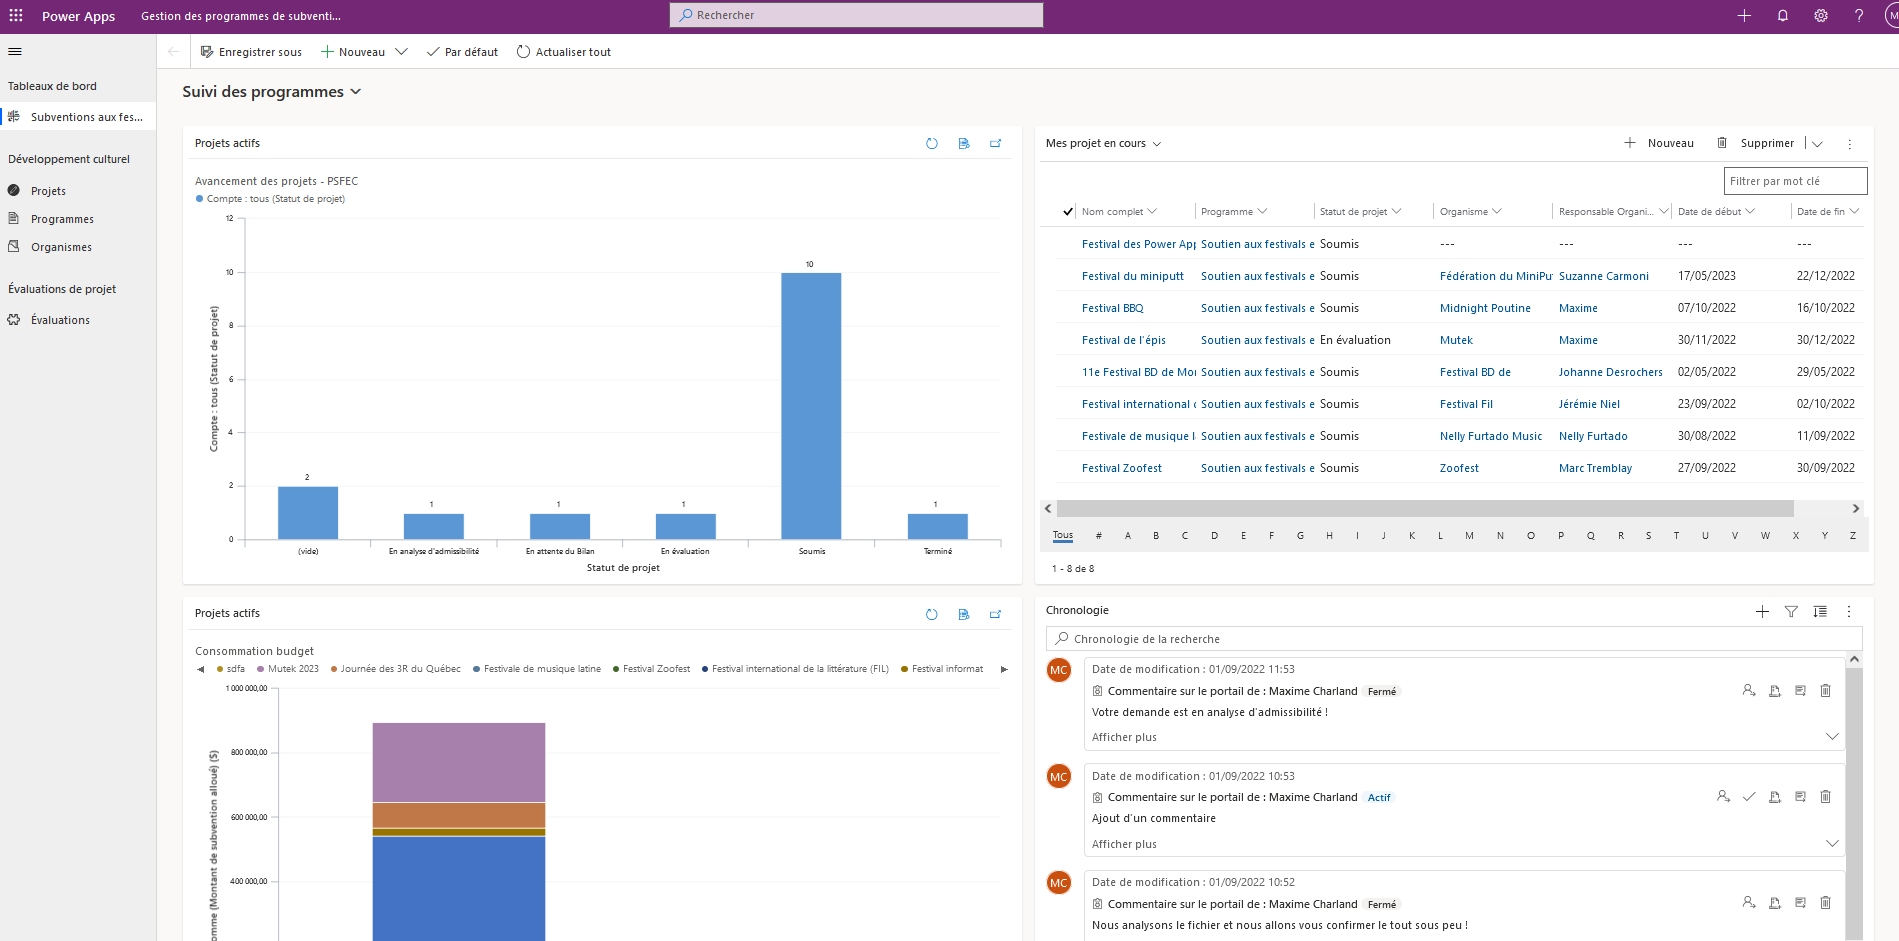The width and height of the screenshot is (1899, 941).
Task: Click Enregistrer sous in the toolbar
Action: (x=251, y=52)
